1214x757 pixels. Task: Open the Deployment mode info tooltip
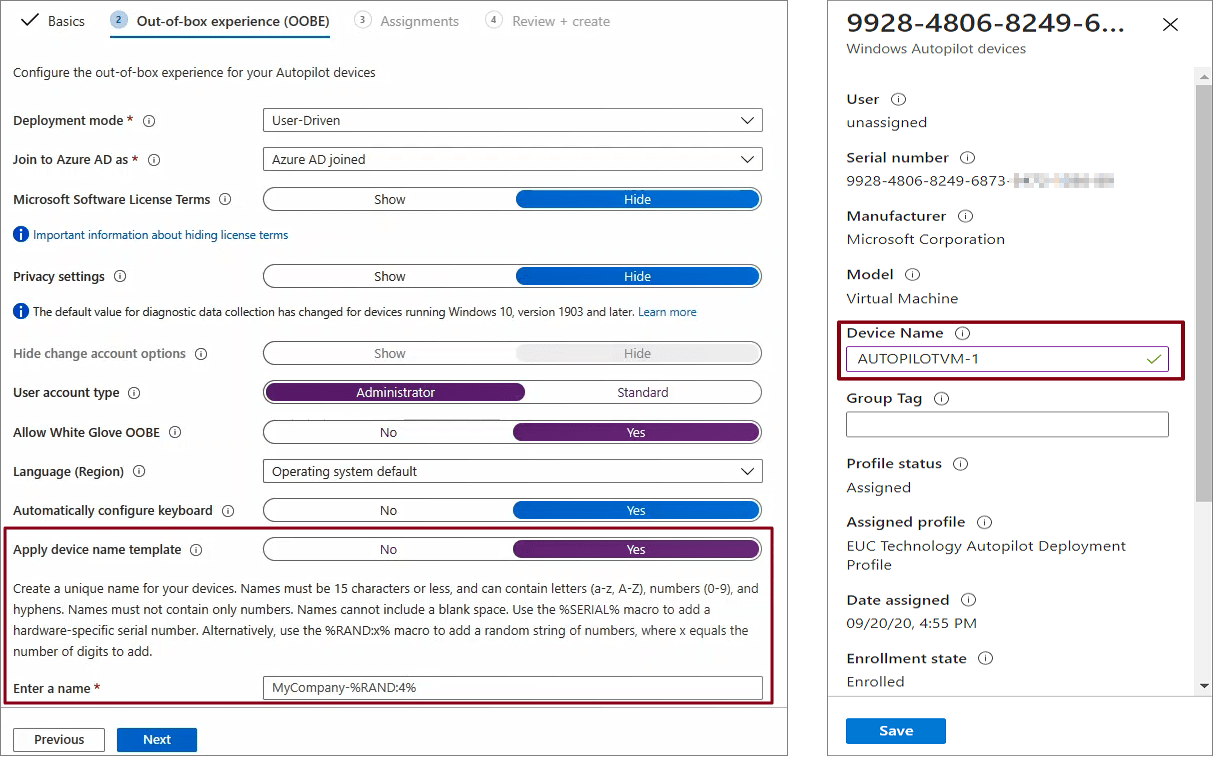tap(149, 120)
